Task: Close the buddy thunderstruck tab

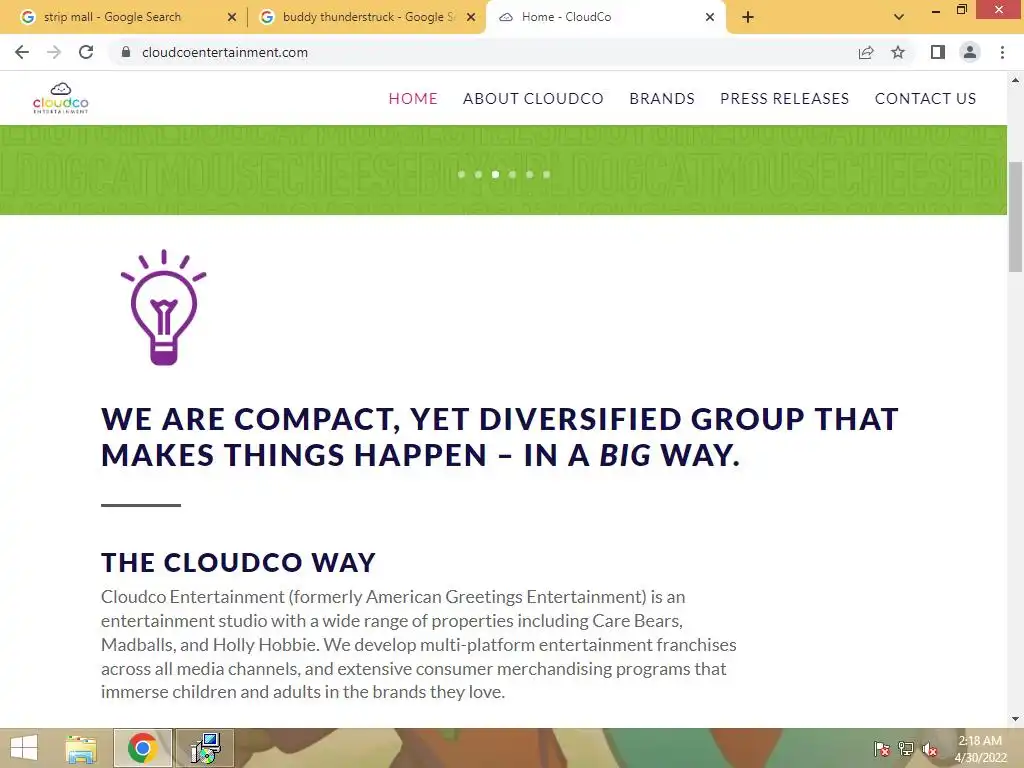Action: point(471,17)
